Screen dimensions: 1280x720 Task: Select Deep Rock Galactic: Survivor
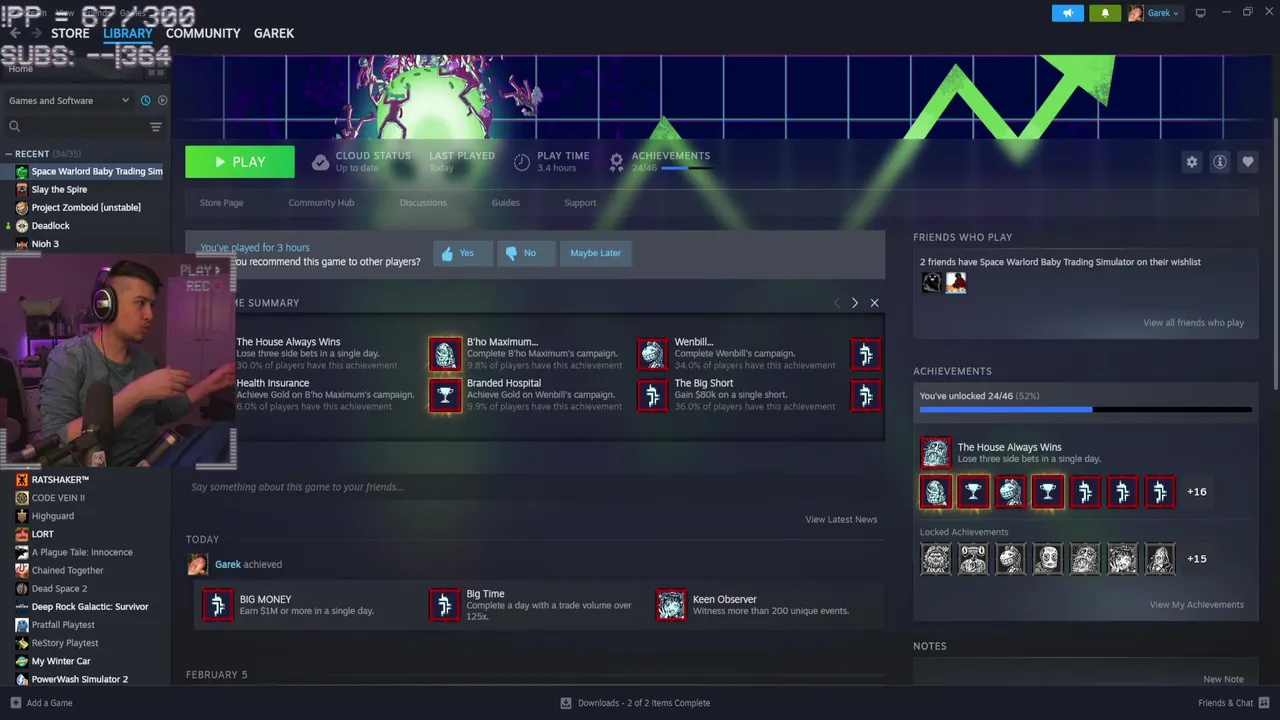click(89, 607)
